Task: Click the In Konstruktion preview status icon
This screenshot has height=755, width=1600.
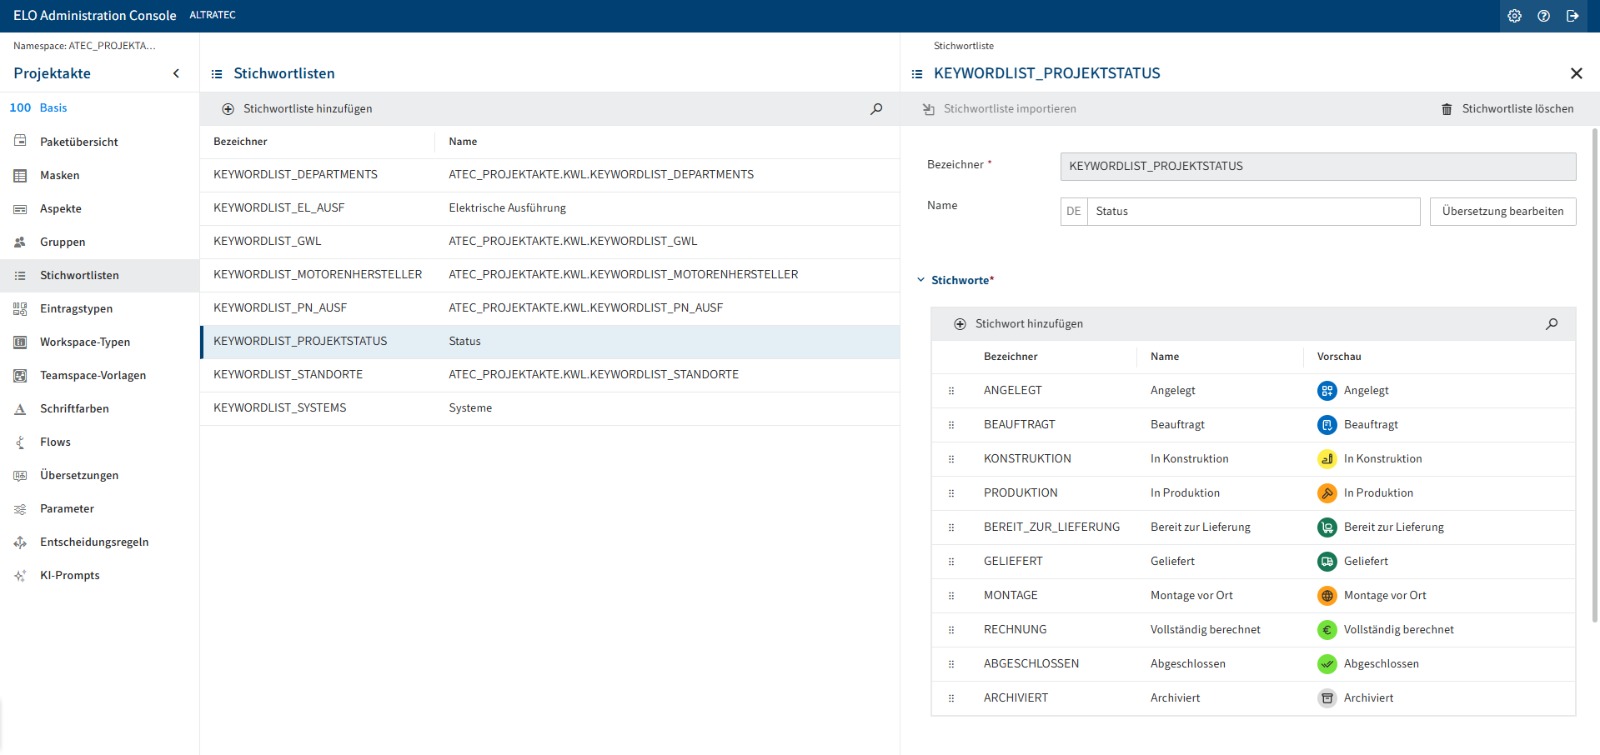Action: [x=1327, y=459]
